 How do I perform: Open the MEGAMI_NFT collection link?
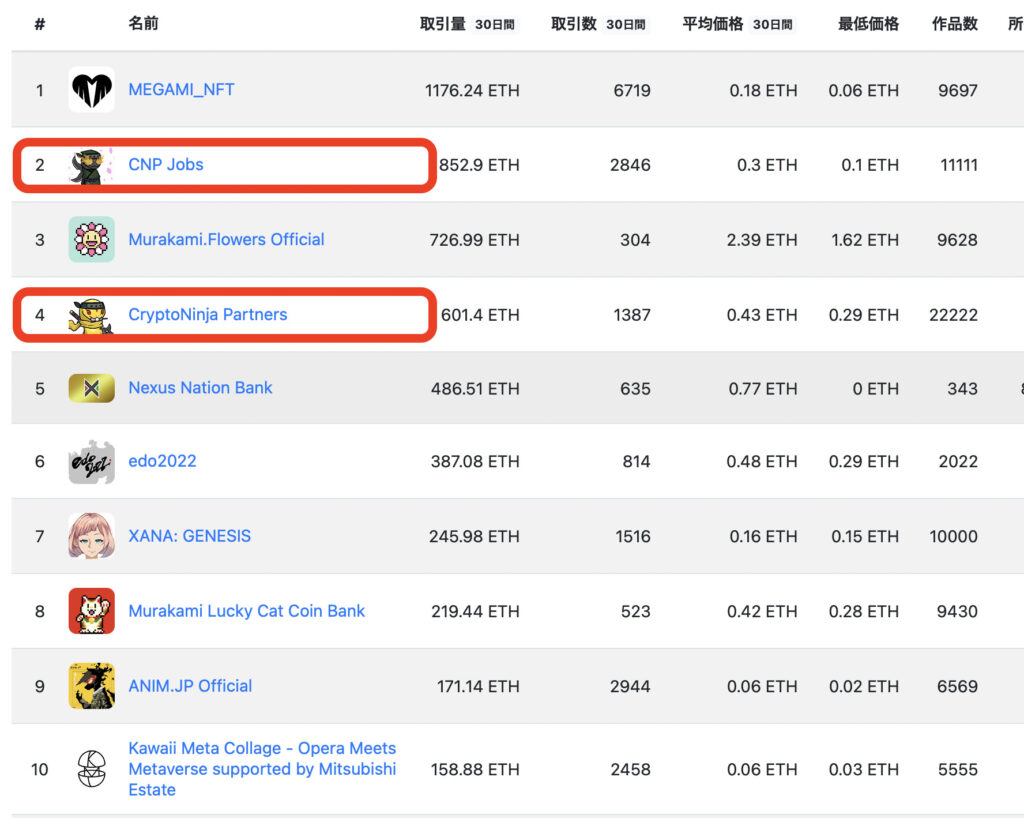(x=181, y=90)
